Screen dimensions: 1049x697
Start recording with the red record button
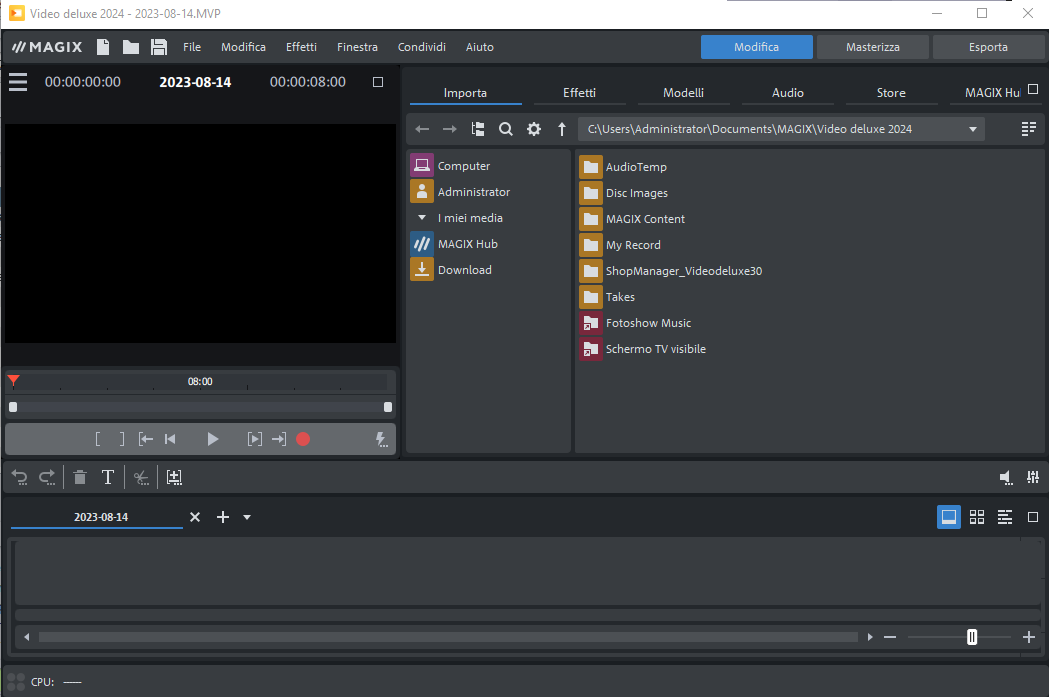(303, 439)
